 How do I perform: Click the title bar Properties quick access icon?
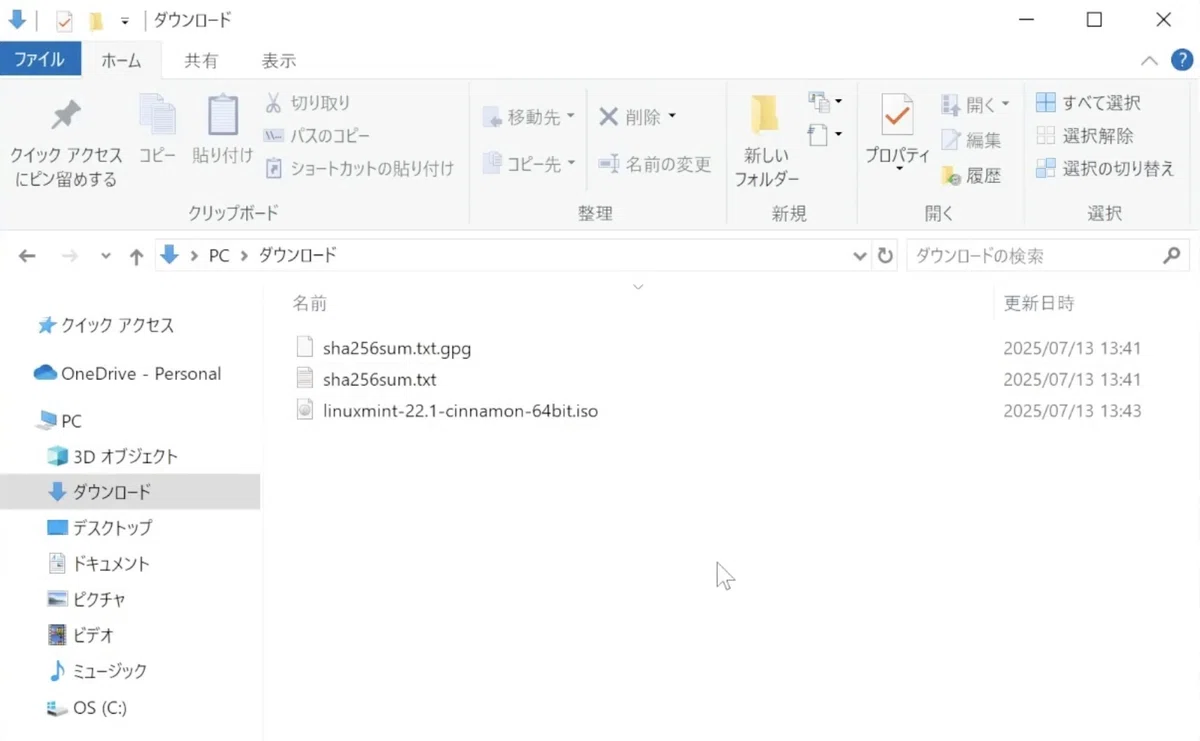pos(64,21)
